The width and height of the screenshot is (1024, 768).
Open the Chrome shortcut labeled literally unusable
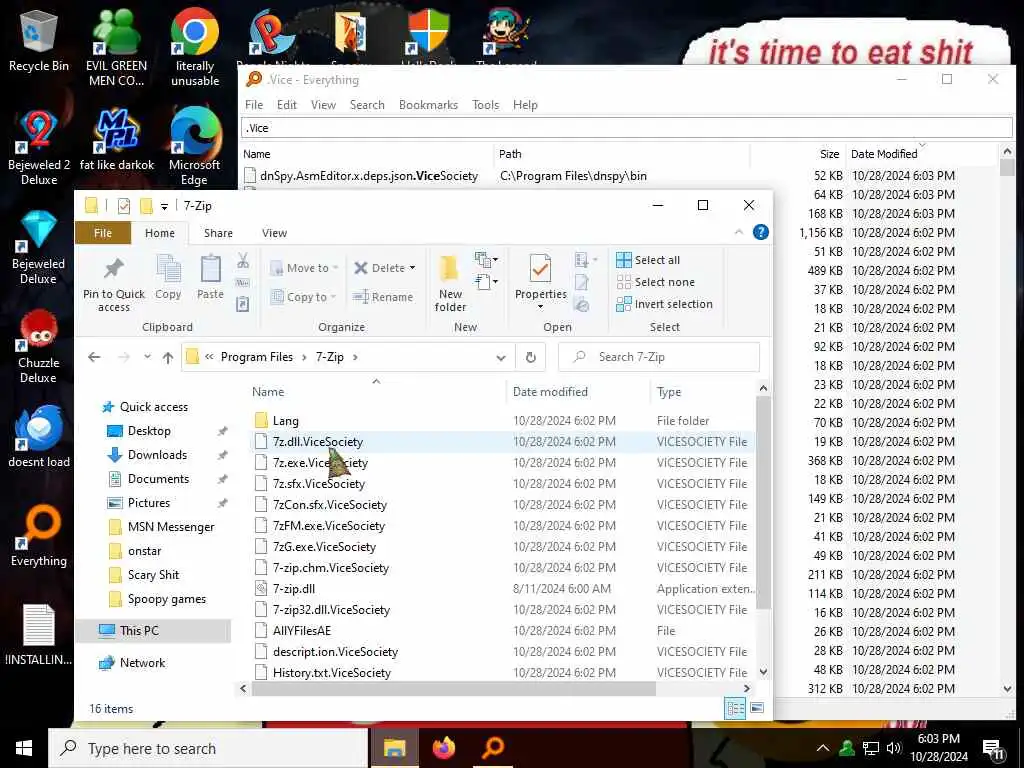point(195,47)
